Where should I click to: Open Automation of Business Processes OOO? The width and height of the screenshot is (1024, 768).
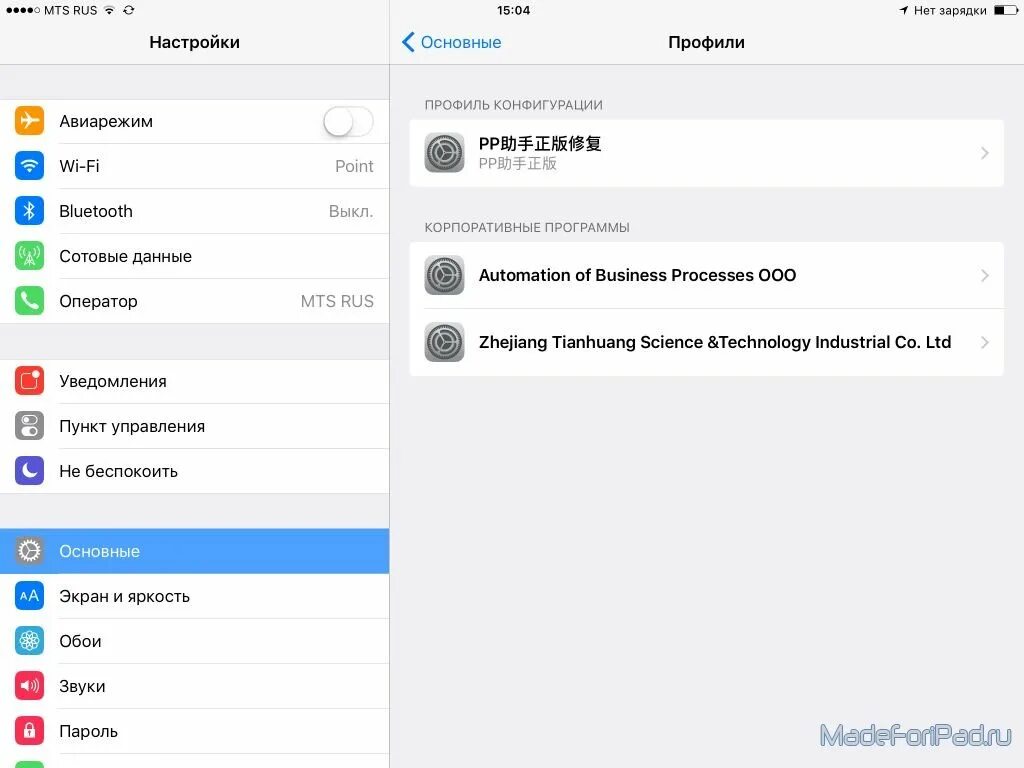[x=707, y=275]
